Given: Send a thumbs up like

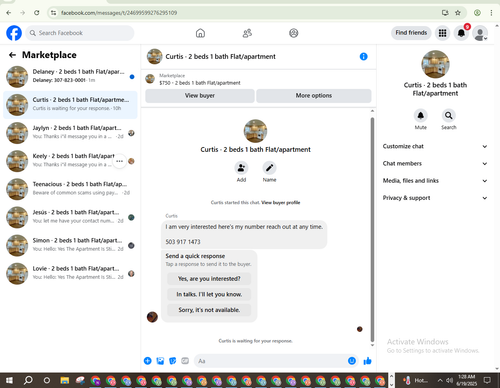Looking at the screenshot, I should [x=367, y=361].
